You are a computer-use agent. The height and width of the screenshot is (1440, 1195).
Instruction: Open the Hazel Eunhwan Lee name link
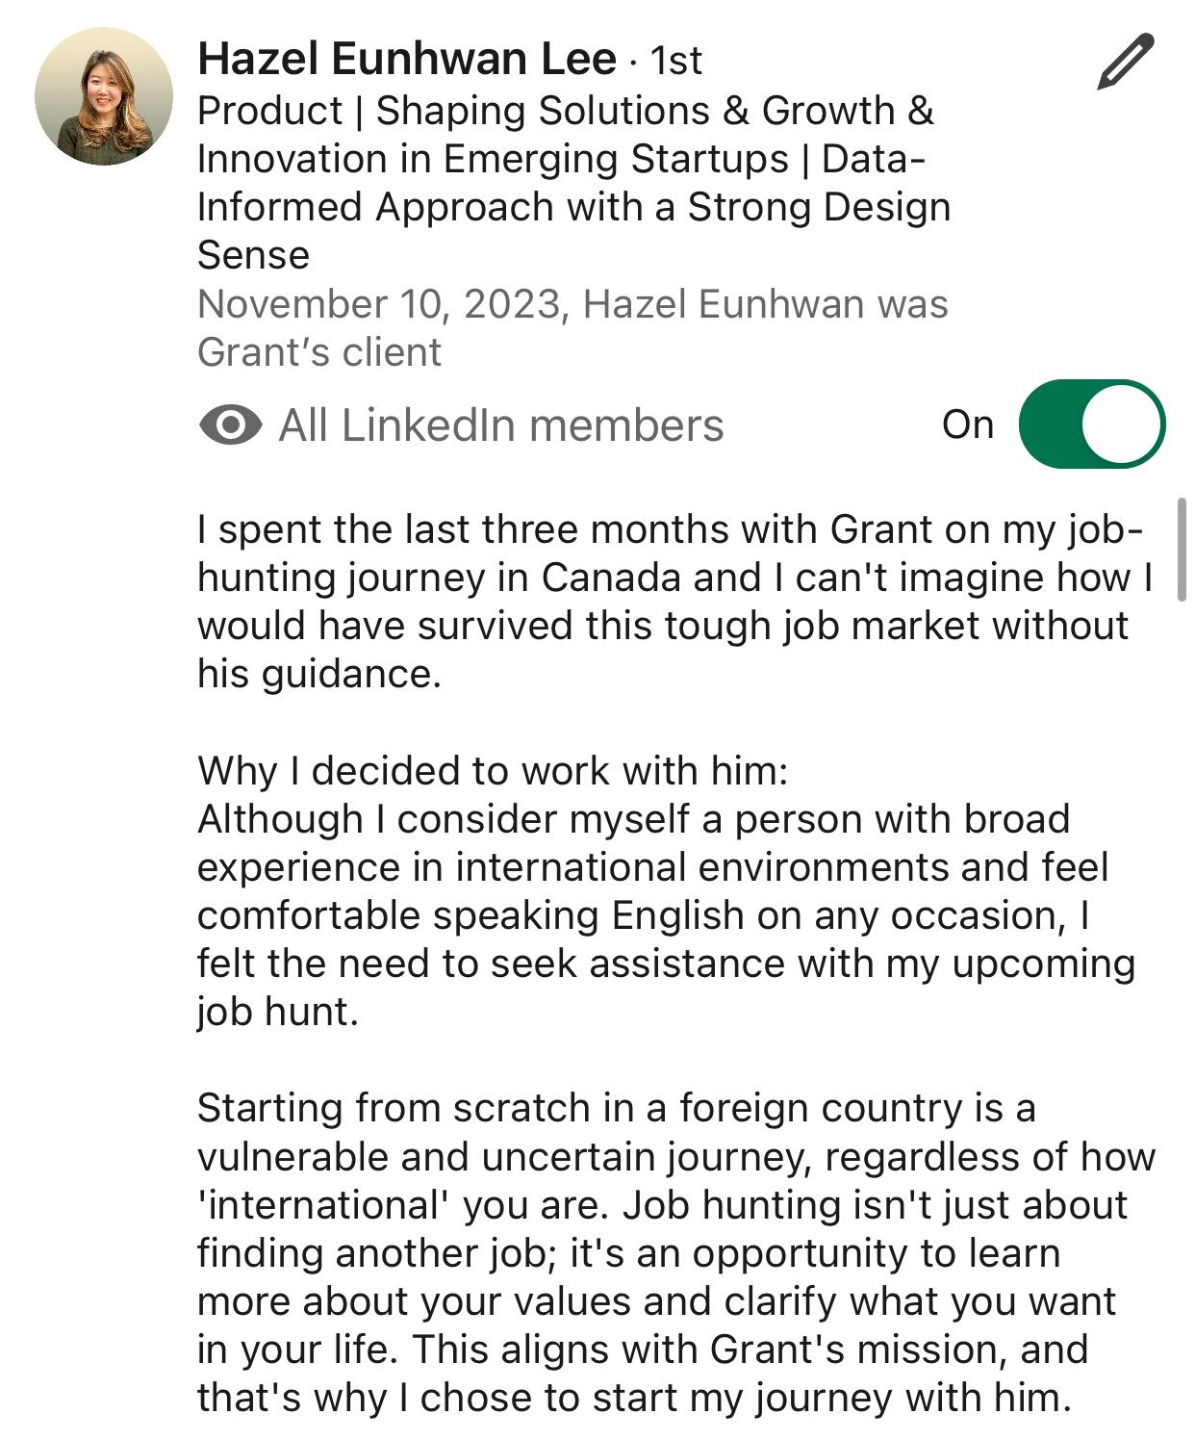pos(406,59)
